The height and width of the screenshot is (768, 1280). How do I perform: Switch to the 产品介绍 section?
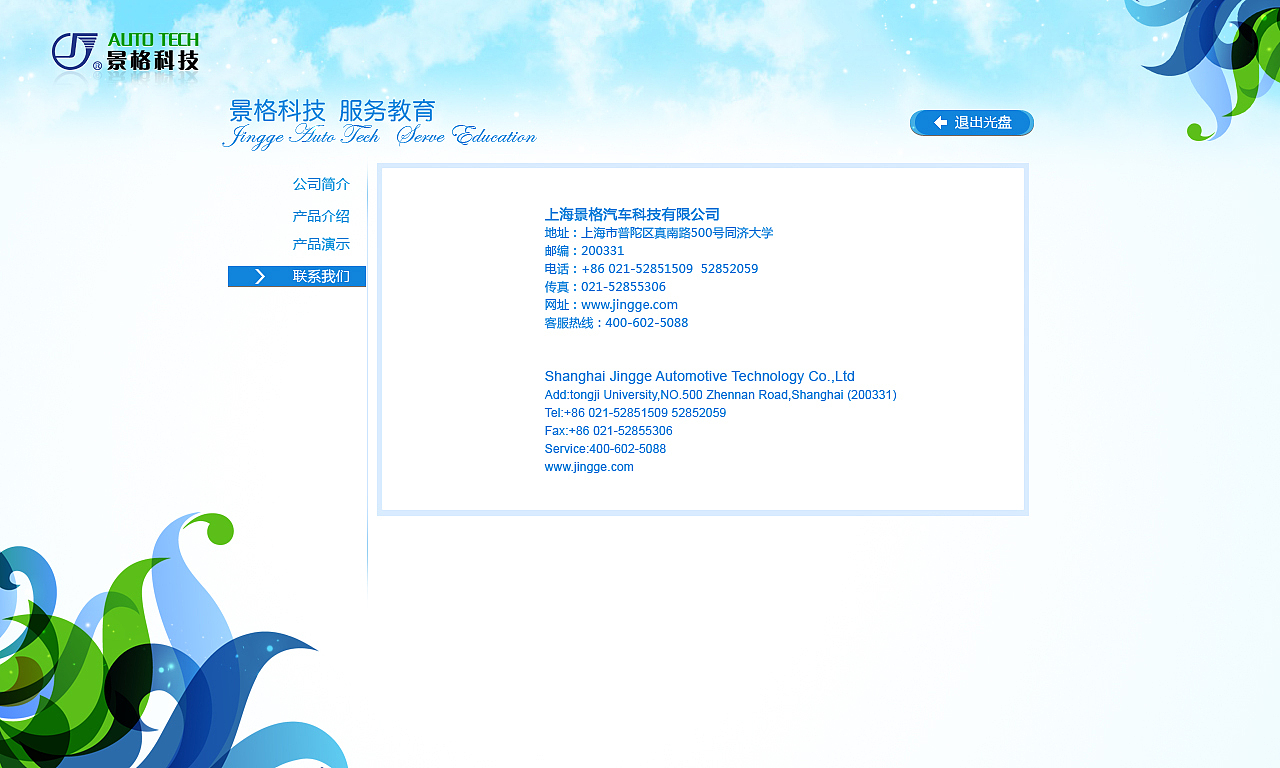coord(320,216)
